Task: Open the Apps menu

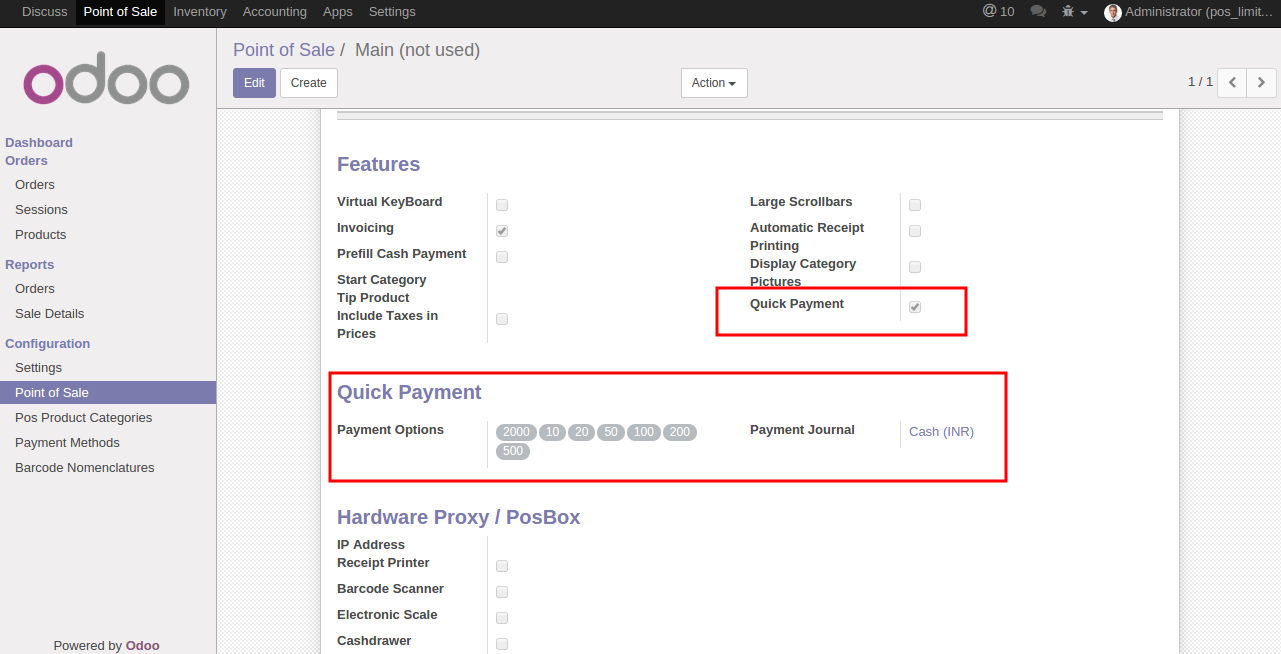Action: tap(338, 12)
